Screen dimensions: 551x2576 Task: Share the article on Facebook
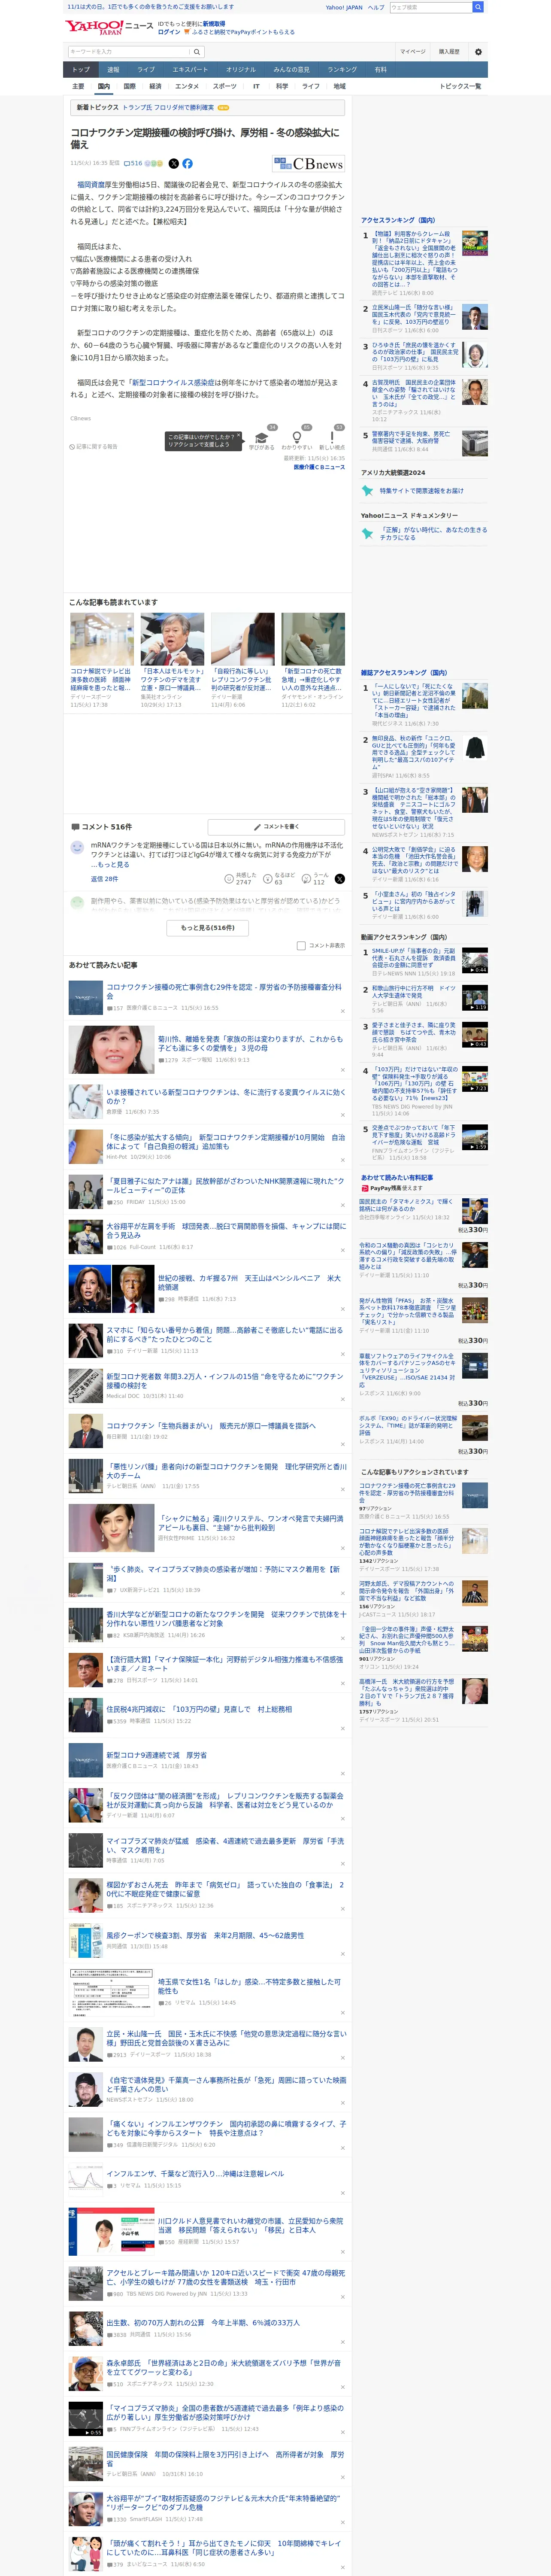pos(187,163)
